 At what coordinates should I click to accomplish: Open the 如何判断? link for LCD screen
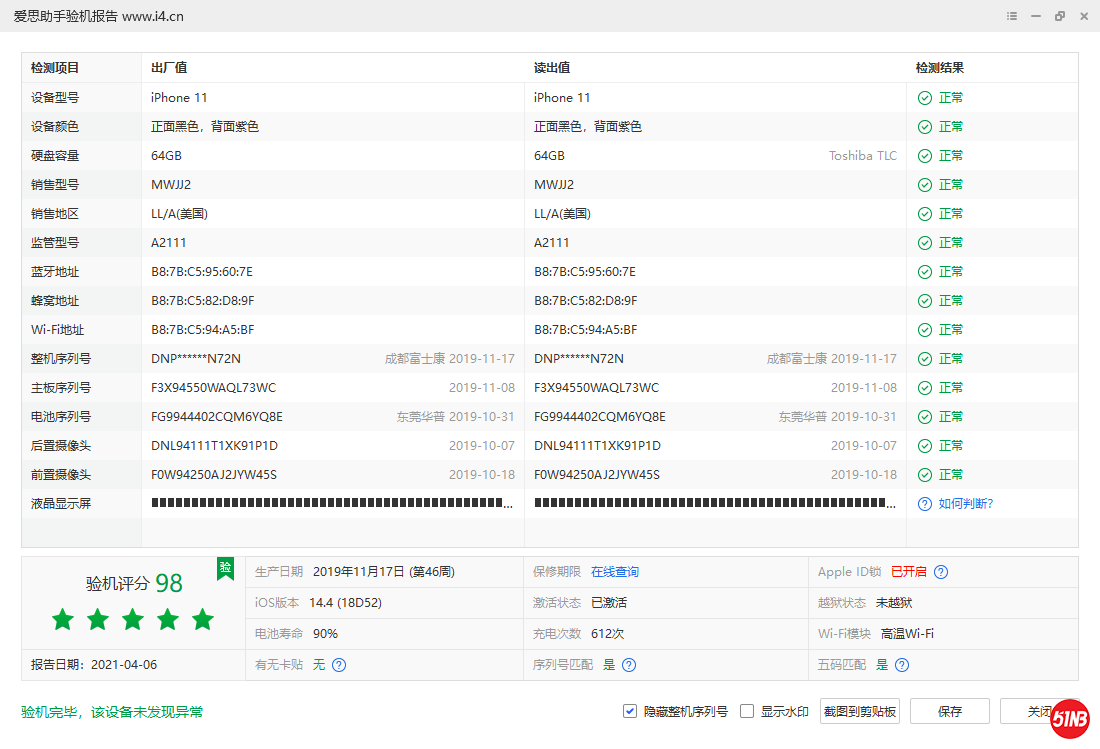[x=966, y=504]
